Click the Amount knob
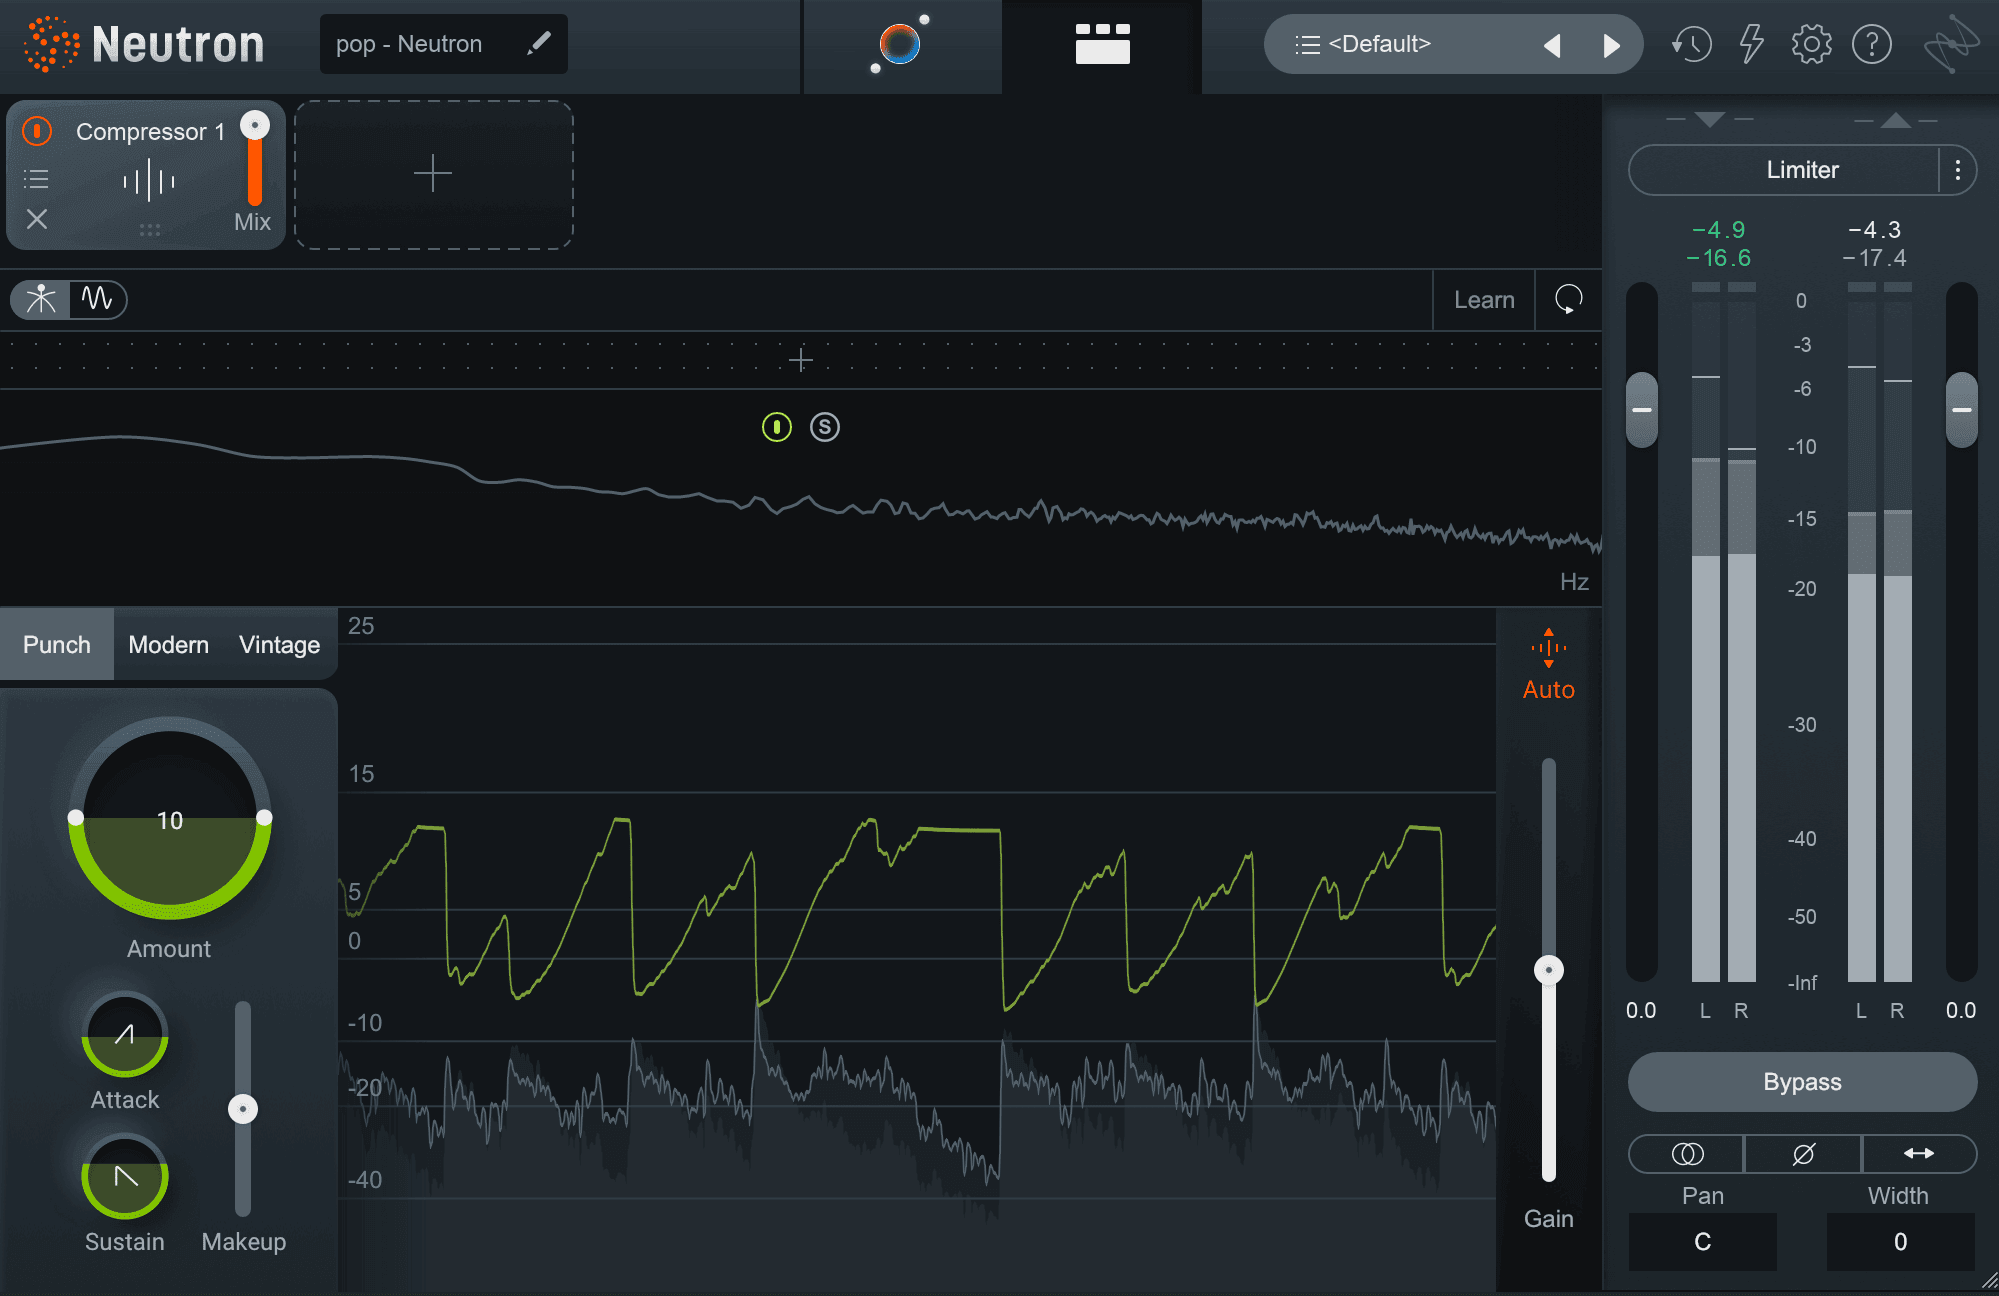This screenshot has height=1296, width=1999. (170, 818)
